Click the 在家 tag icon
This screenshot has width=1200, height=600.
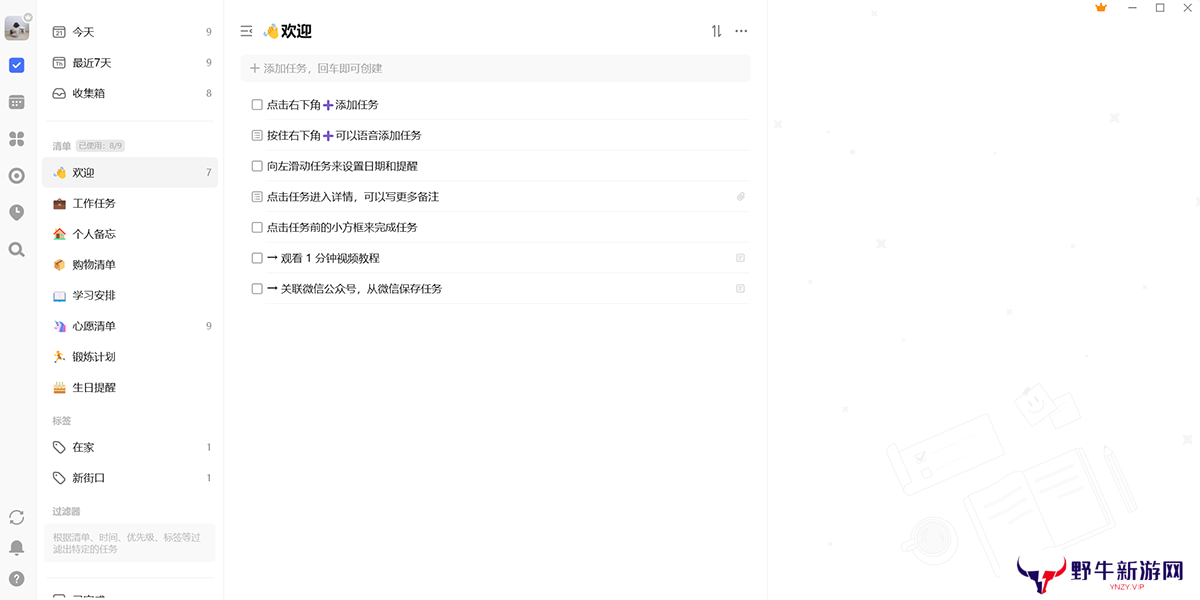(x=59, y=448)
